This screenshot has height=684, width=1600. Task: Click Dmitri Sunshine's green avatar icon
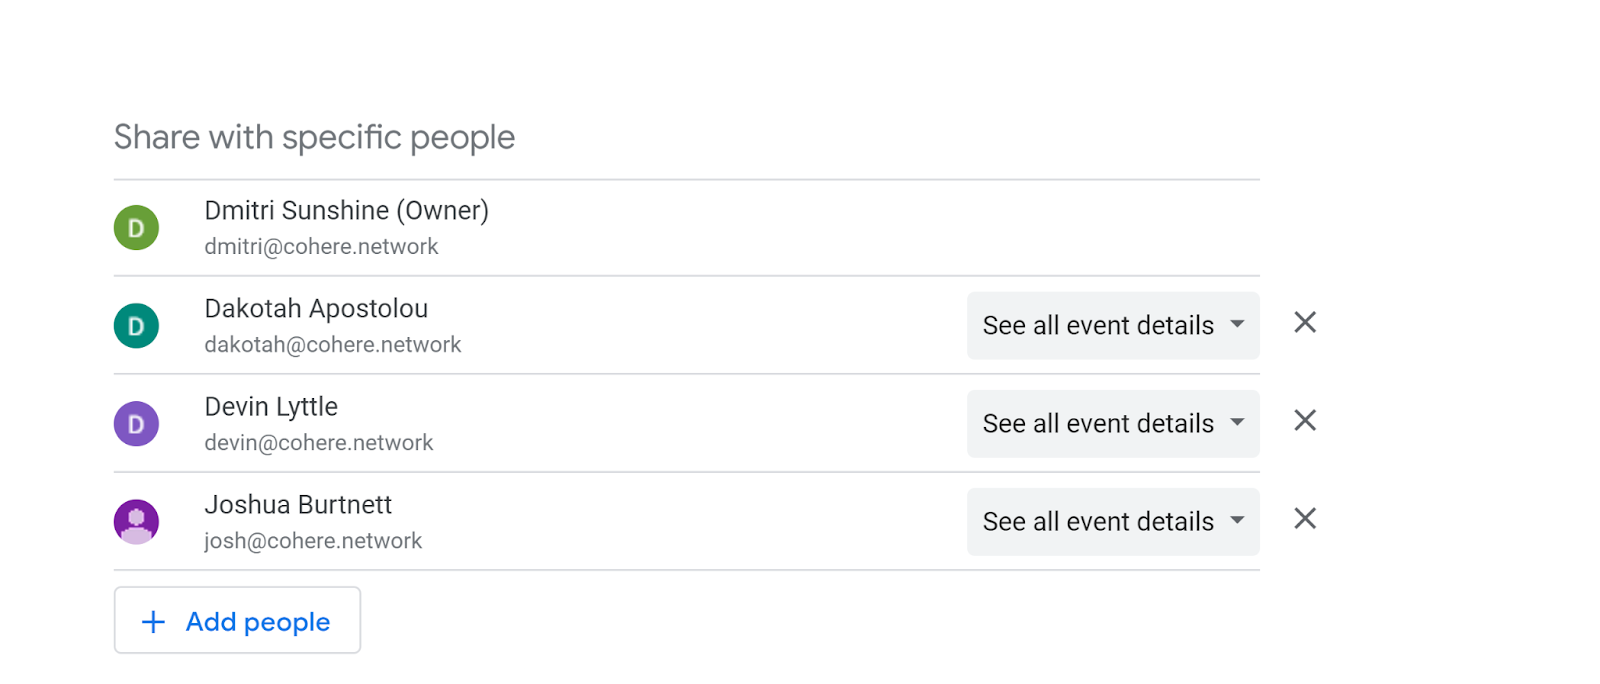pyautogui.click(x=136, y=228)
